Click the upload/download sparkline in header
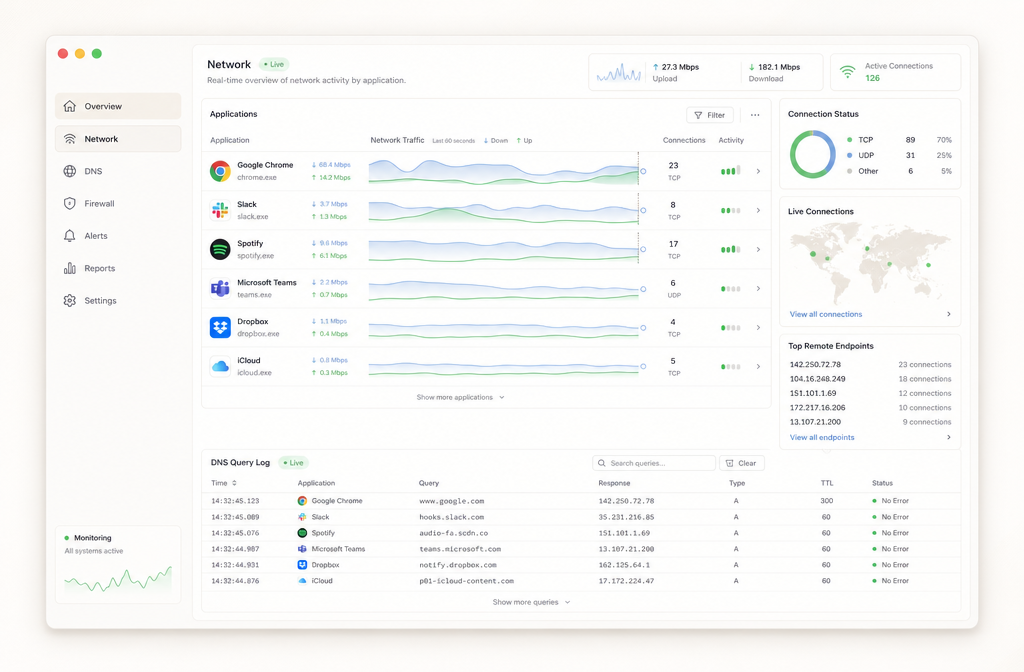The image size is (1024, 672). point(618,72)
